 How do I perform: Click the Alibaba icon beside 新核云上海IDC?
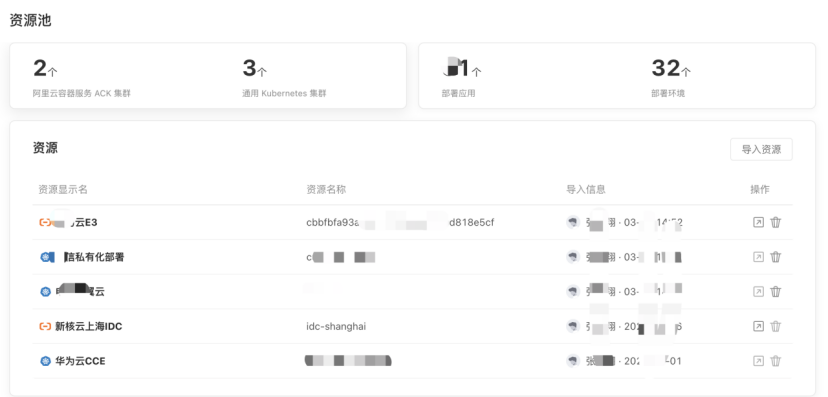tap(45, 326)
